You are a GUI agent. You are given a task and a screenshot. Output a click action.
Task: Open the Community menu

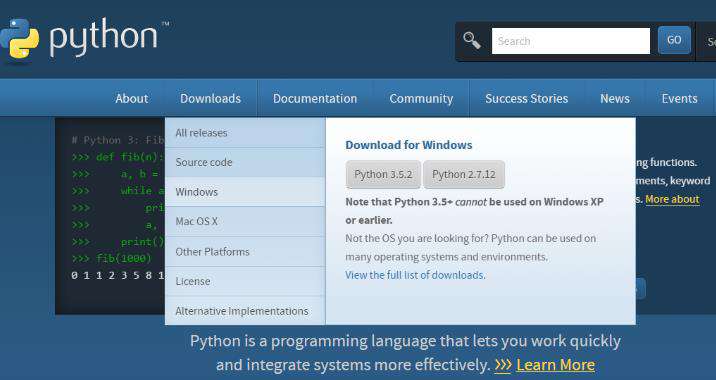[421, 99]
